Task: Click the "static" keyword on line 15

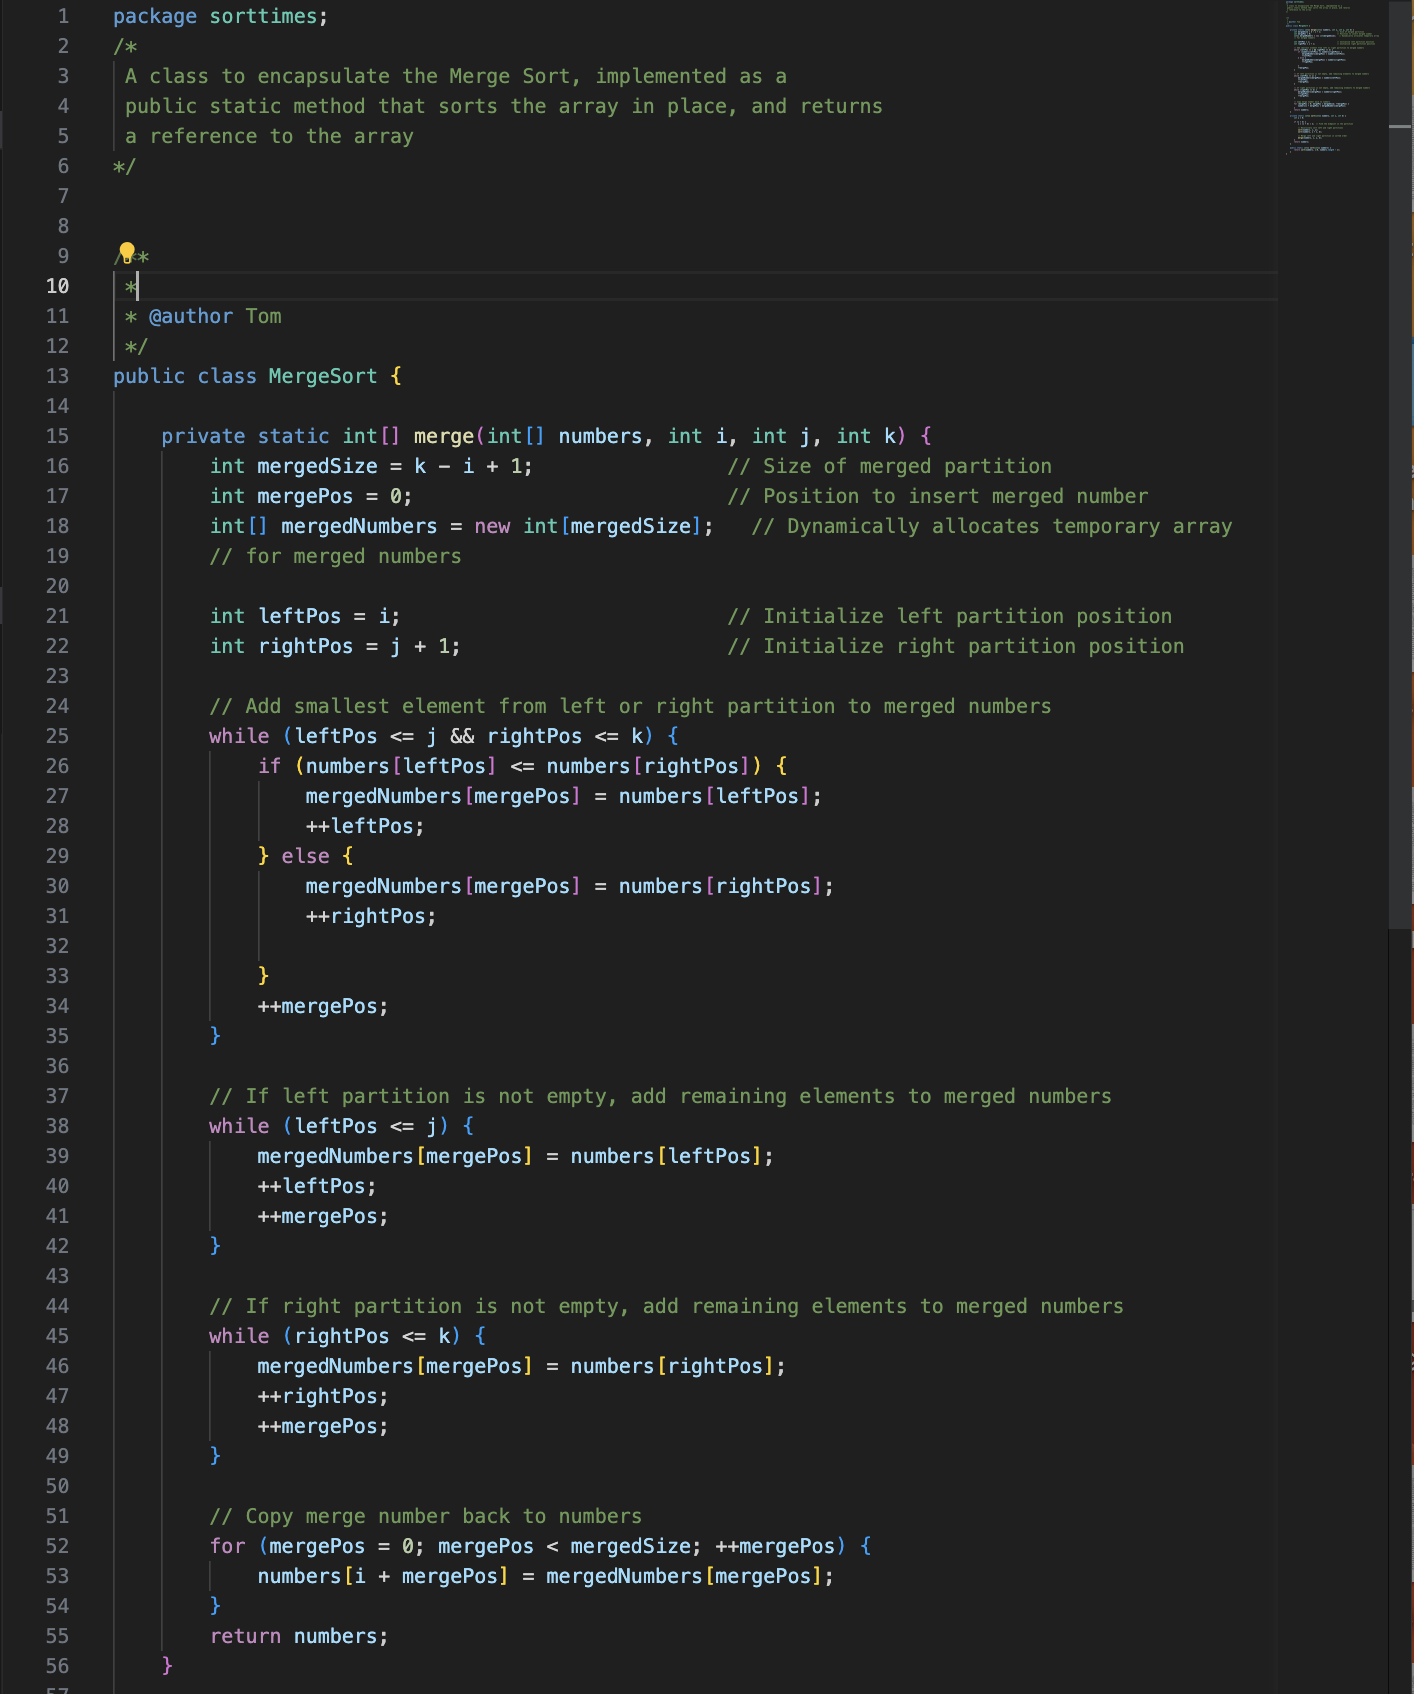Action: (294, 436)
